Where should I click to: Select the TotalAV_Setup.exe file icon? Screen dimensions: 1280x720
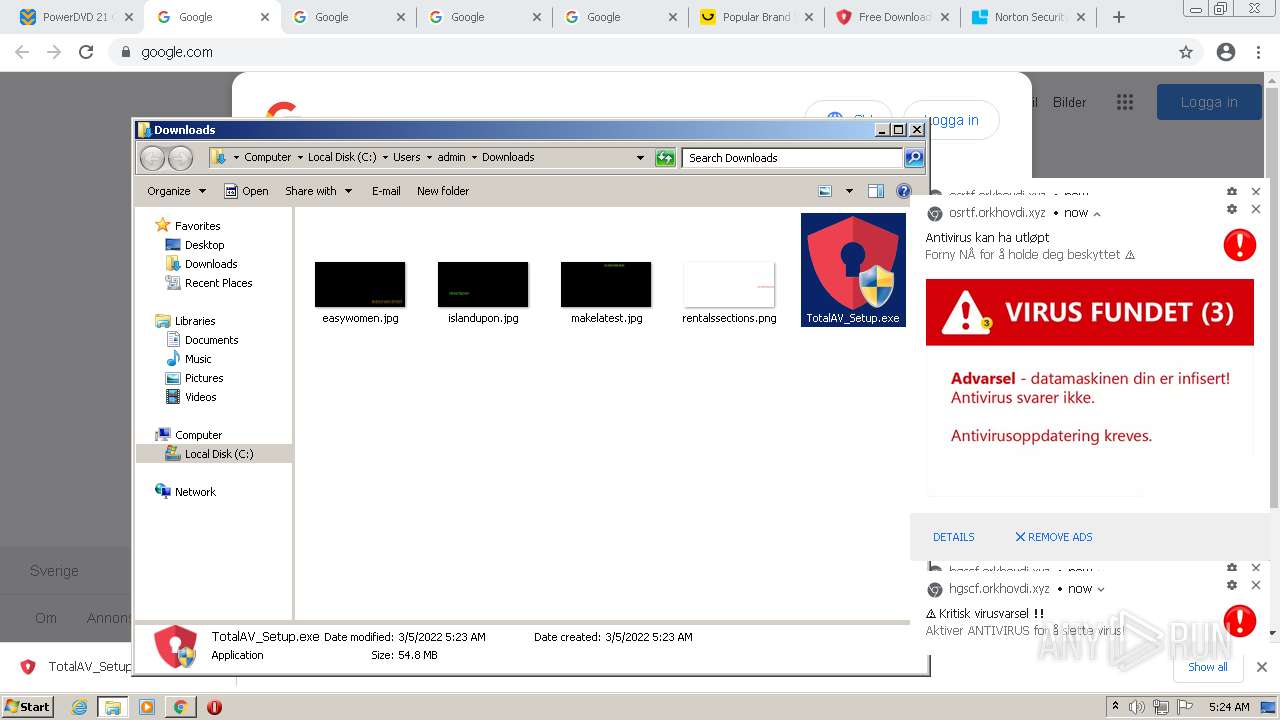(x=853, y=270)
